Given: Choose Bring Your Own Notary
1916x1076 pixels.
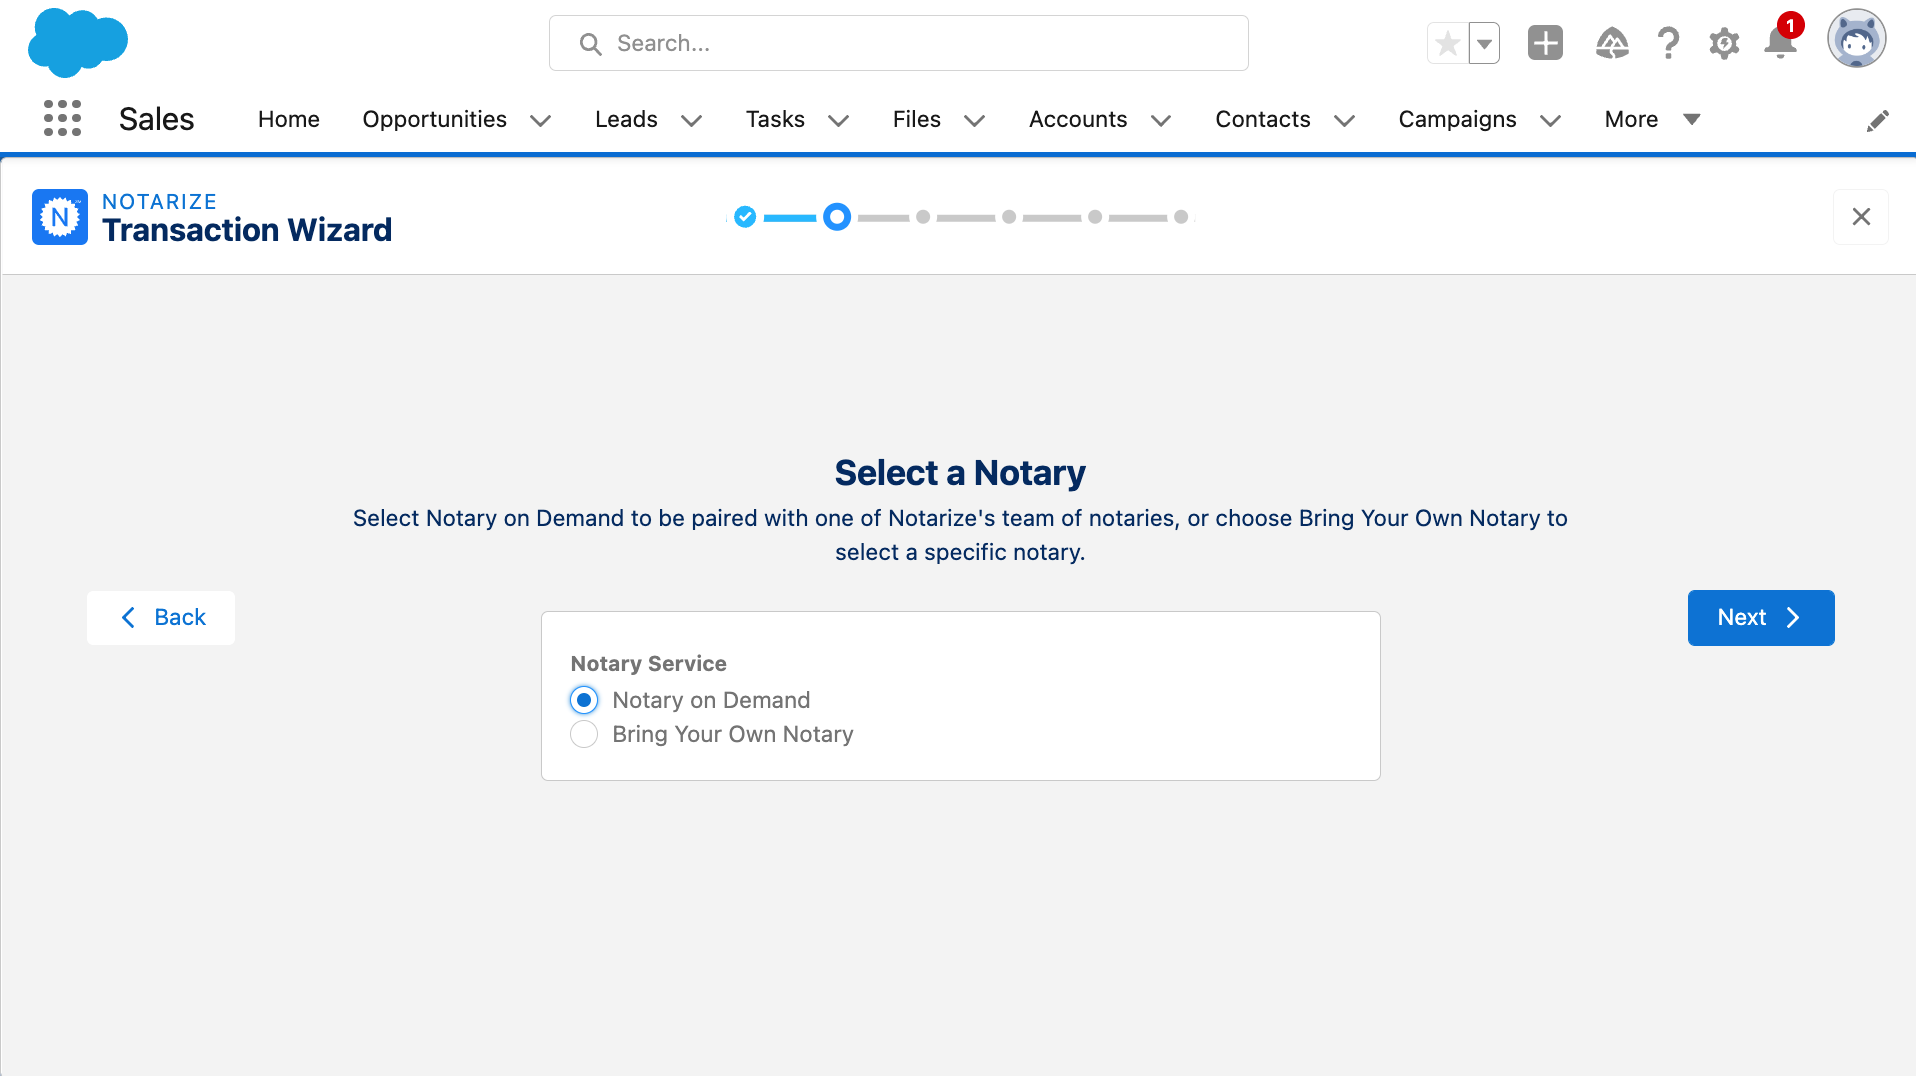Looking at the screenshot, I should coord(583,734).
